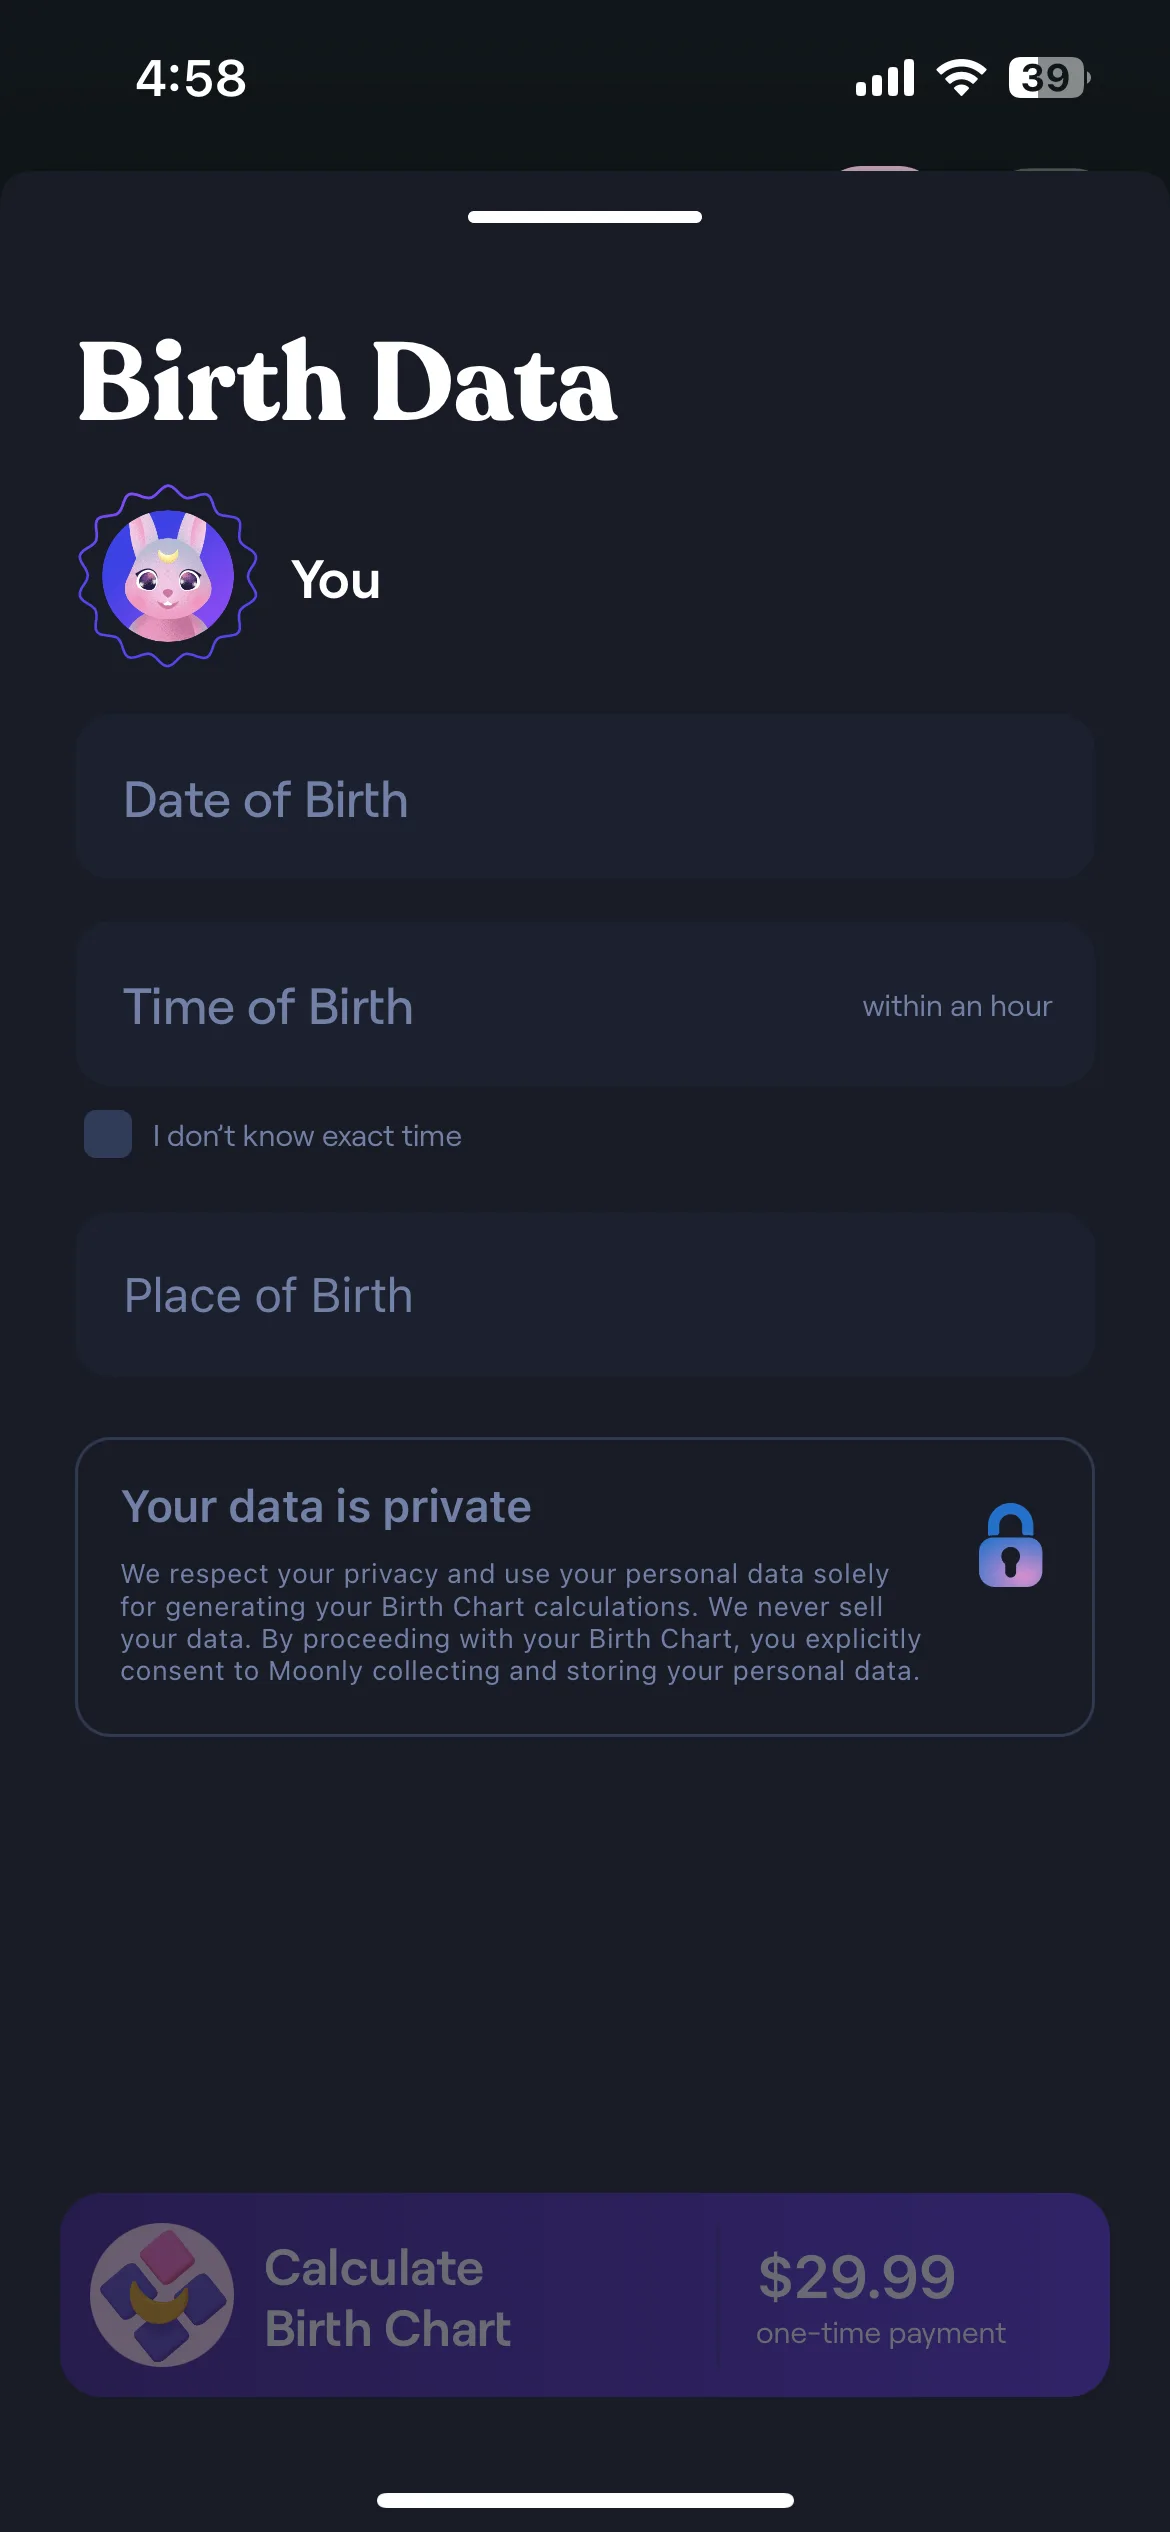
Task: Tap the Wi-Fi status icon
Action: [961, 78]
